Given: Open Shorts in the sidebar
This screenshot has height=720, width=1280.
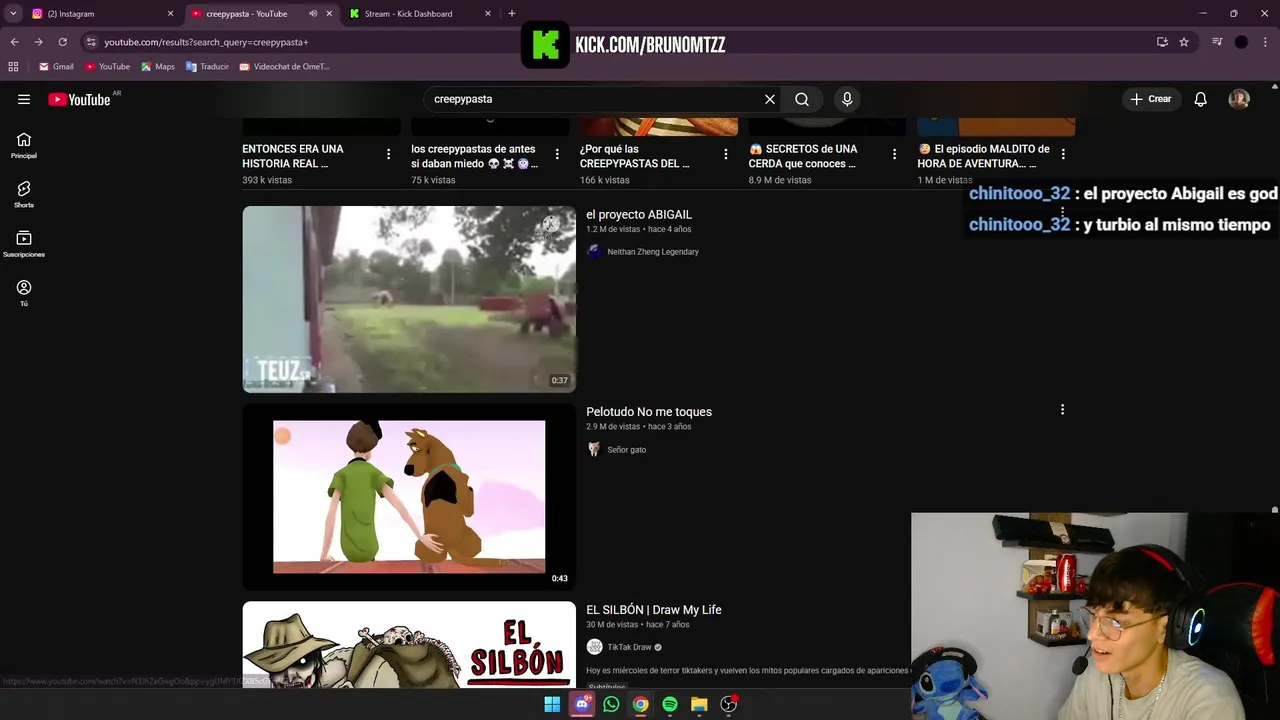Looking at the screenshot, I should click(x=24, y=195).
